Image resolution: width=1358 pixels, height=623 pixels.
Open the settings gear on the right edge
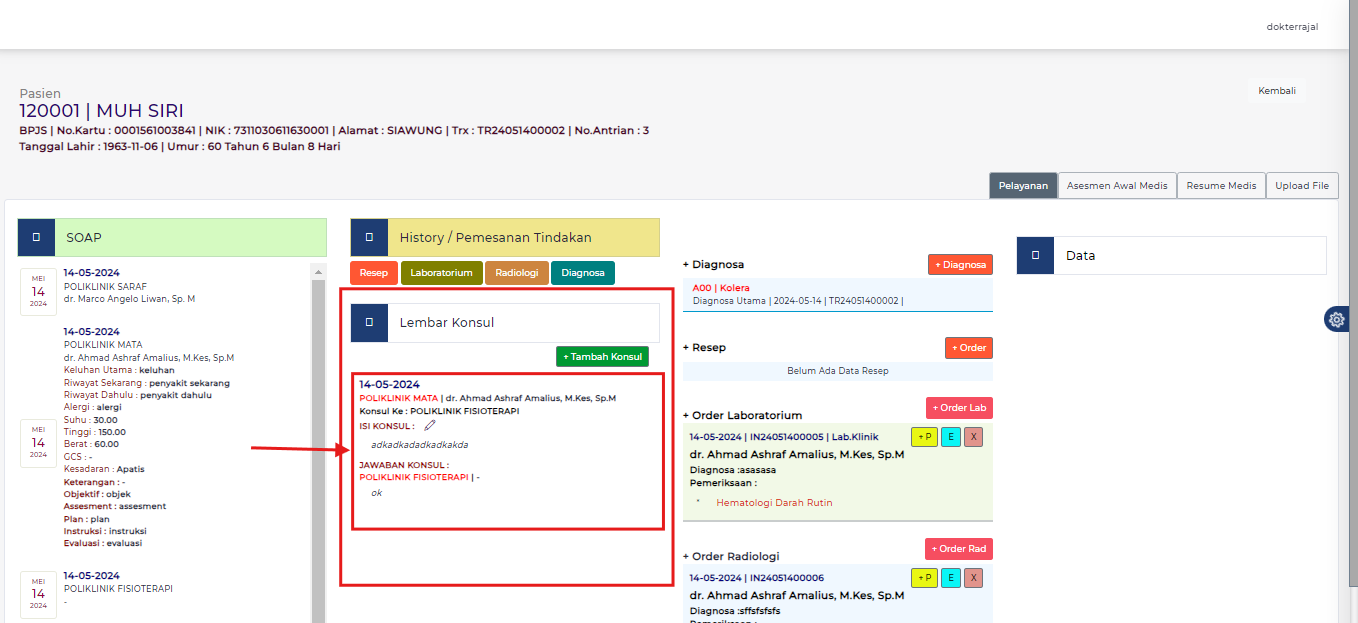pos(1336,319)
